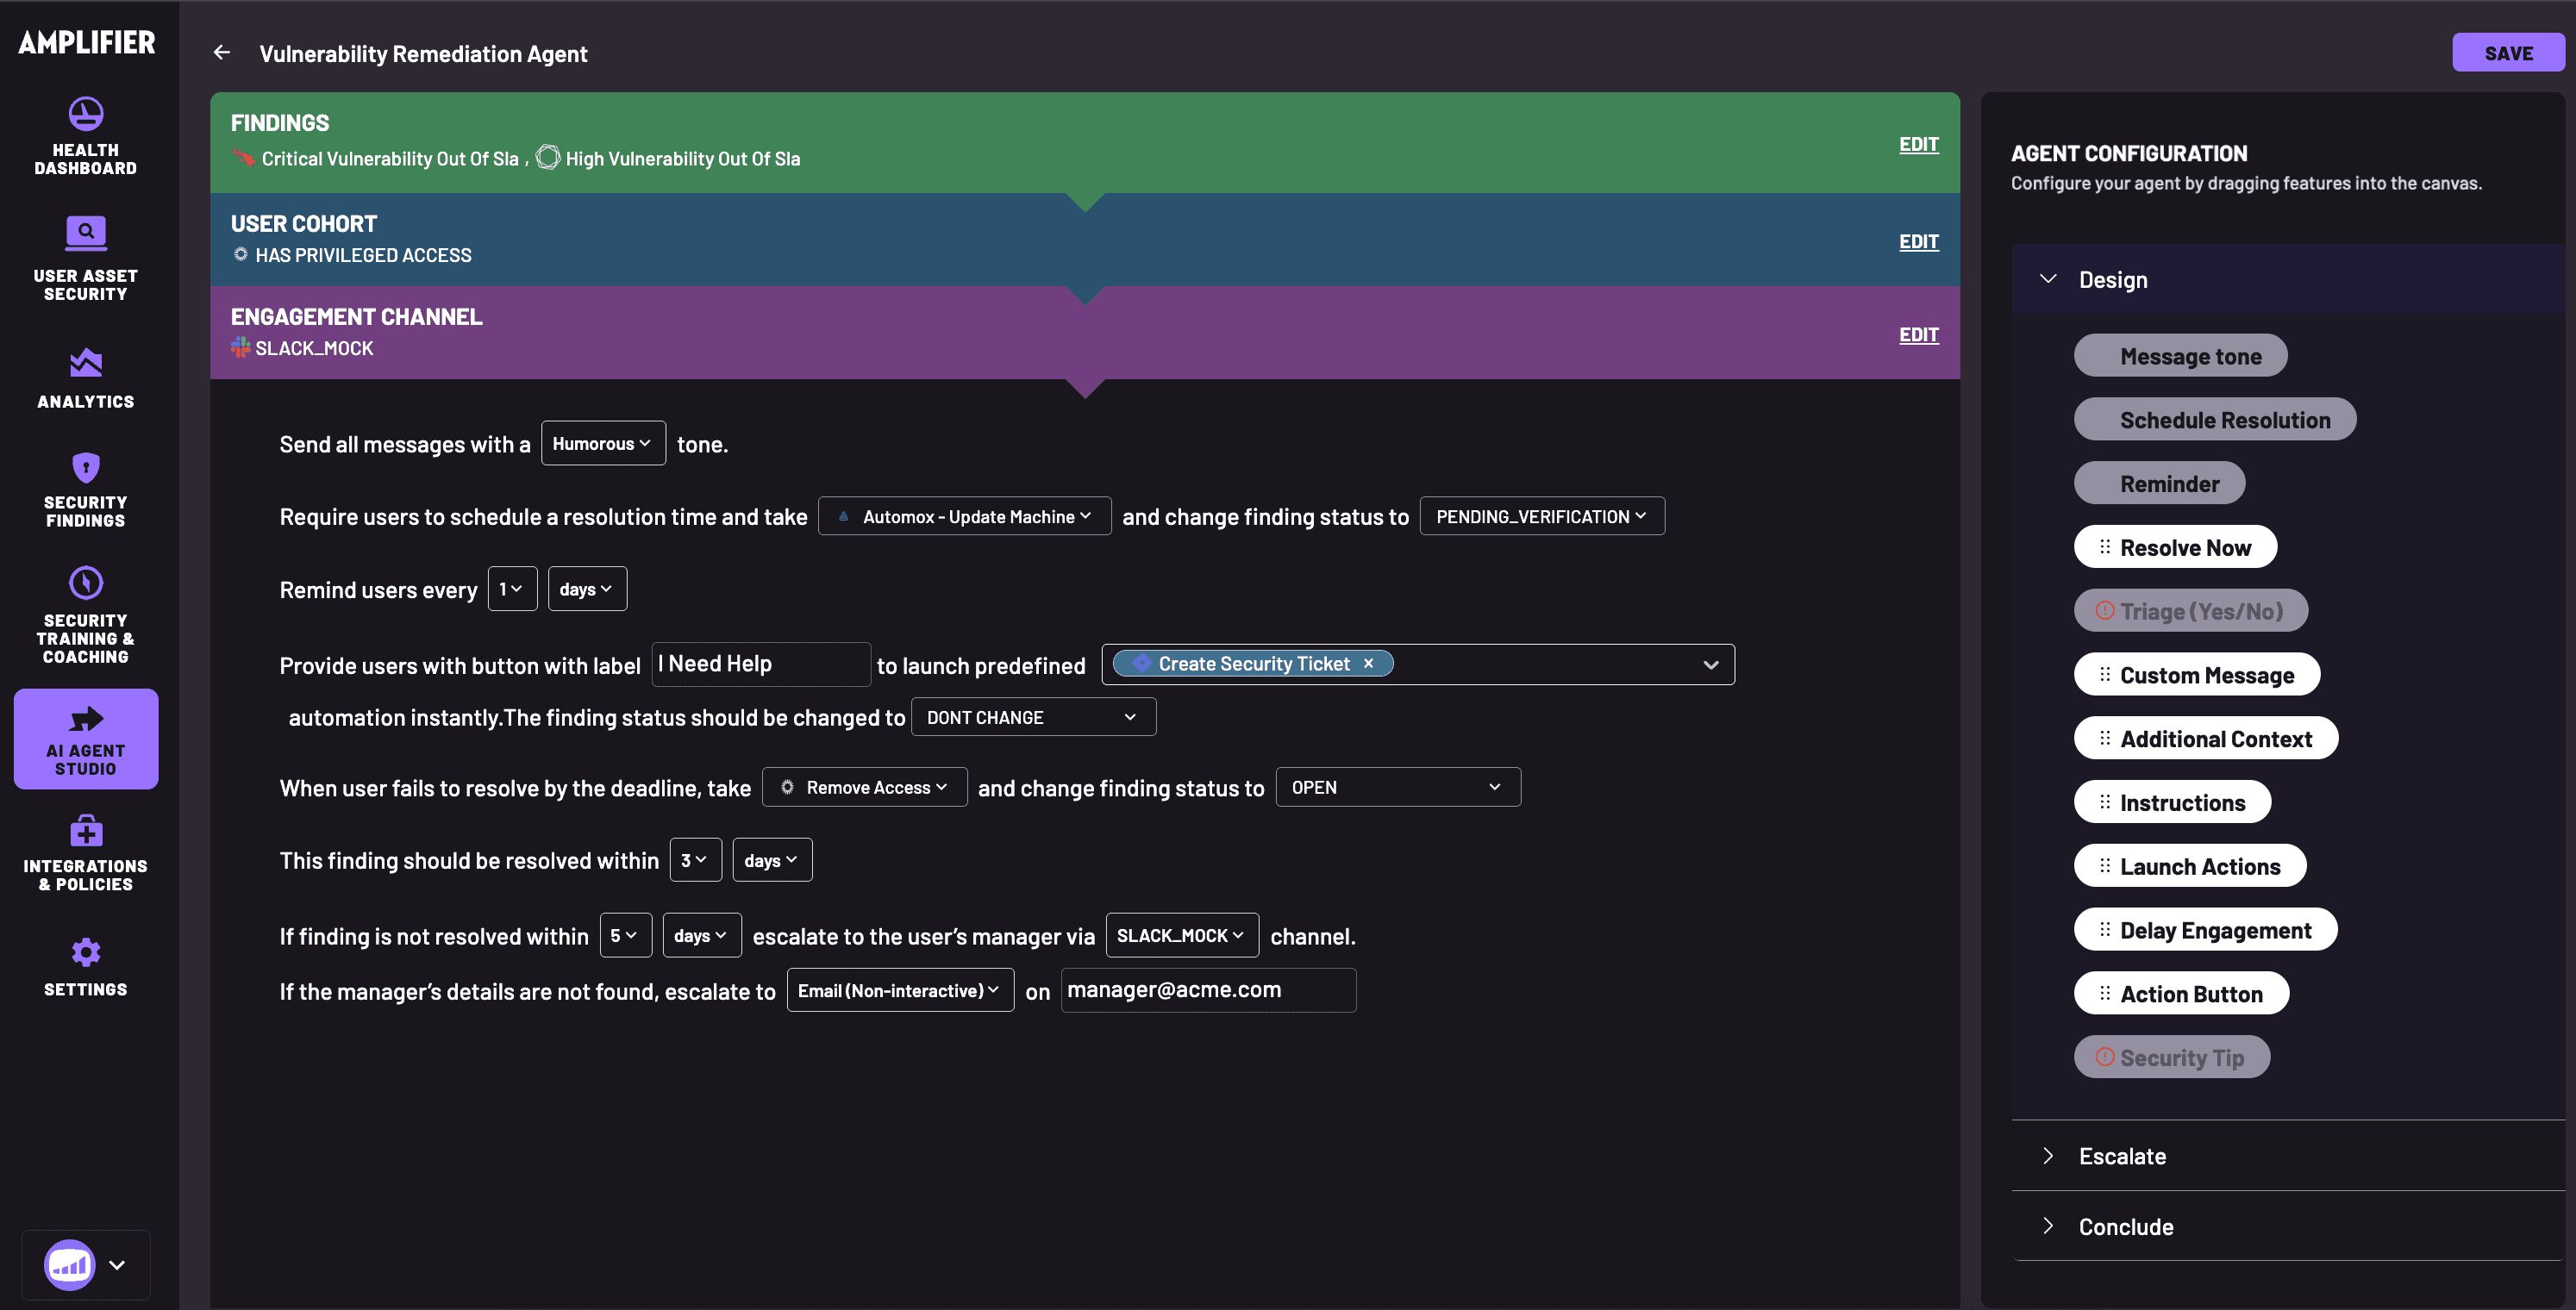Click the chart widget at bottom left
This screenshot has height=1310, width=2576.
tap(69, 1264)
